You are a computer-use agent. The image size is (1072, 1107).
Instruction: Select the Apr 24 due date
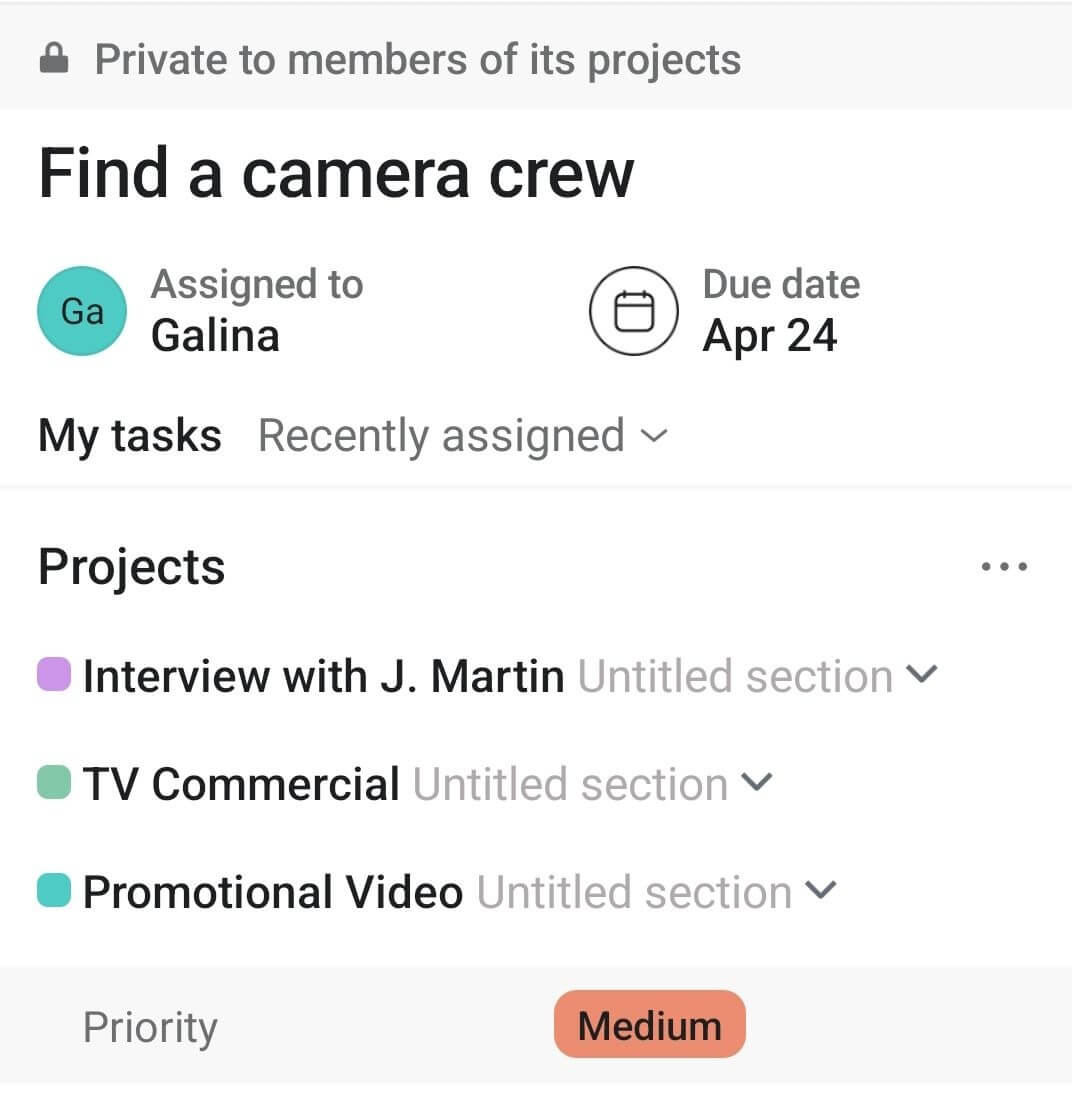coord(769,335)
